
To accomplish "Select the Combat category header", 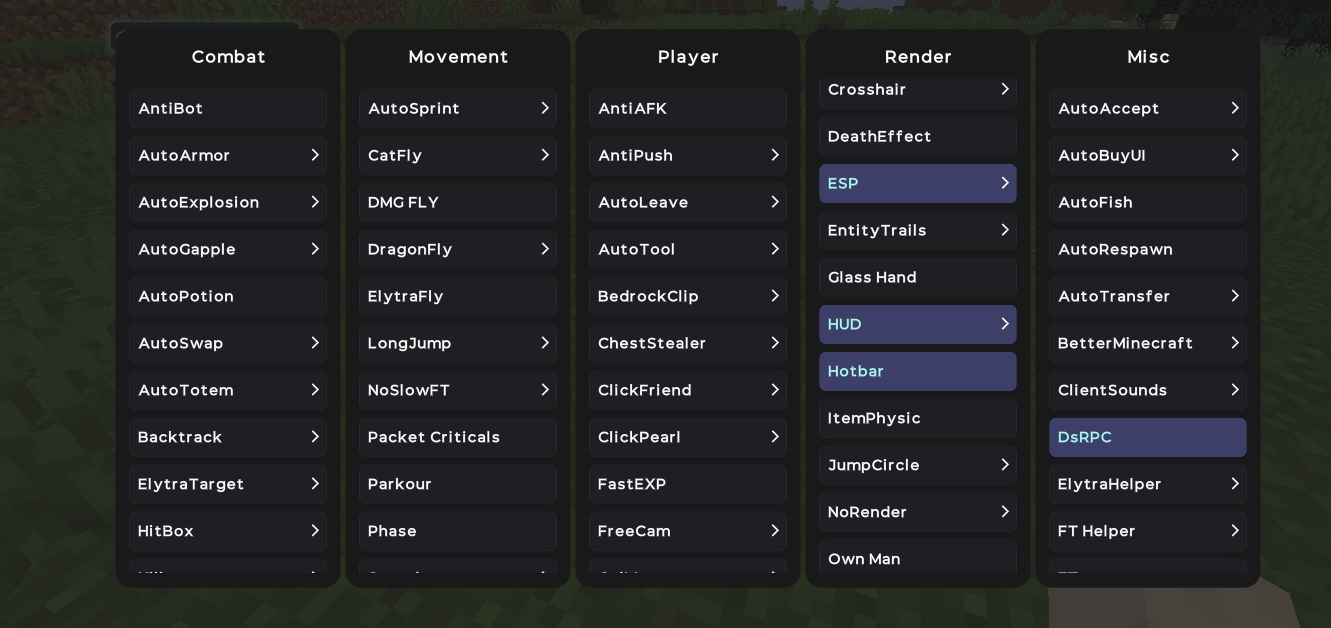I will pyautogui.click(x=228, y=57).
